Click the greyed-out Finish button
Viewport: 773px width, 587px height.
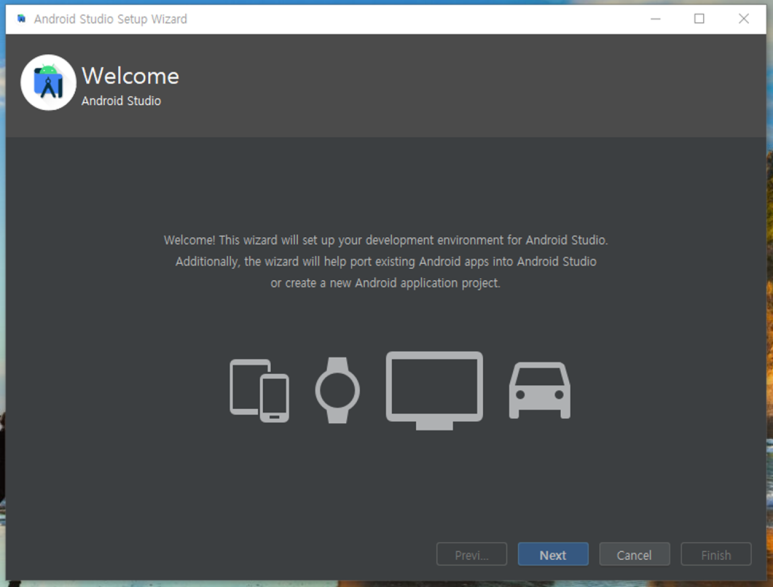(716, 554)
